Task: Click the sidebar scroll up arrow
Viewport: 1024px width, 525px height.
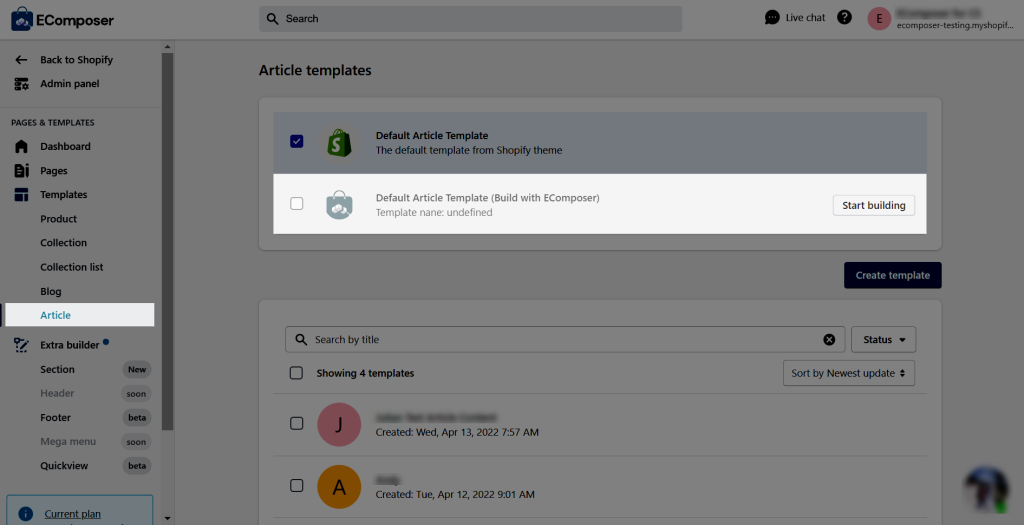Action: coord(167,46)
